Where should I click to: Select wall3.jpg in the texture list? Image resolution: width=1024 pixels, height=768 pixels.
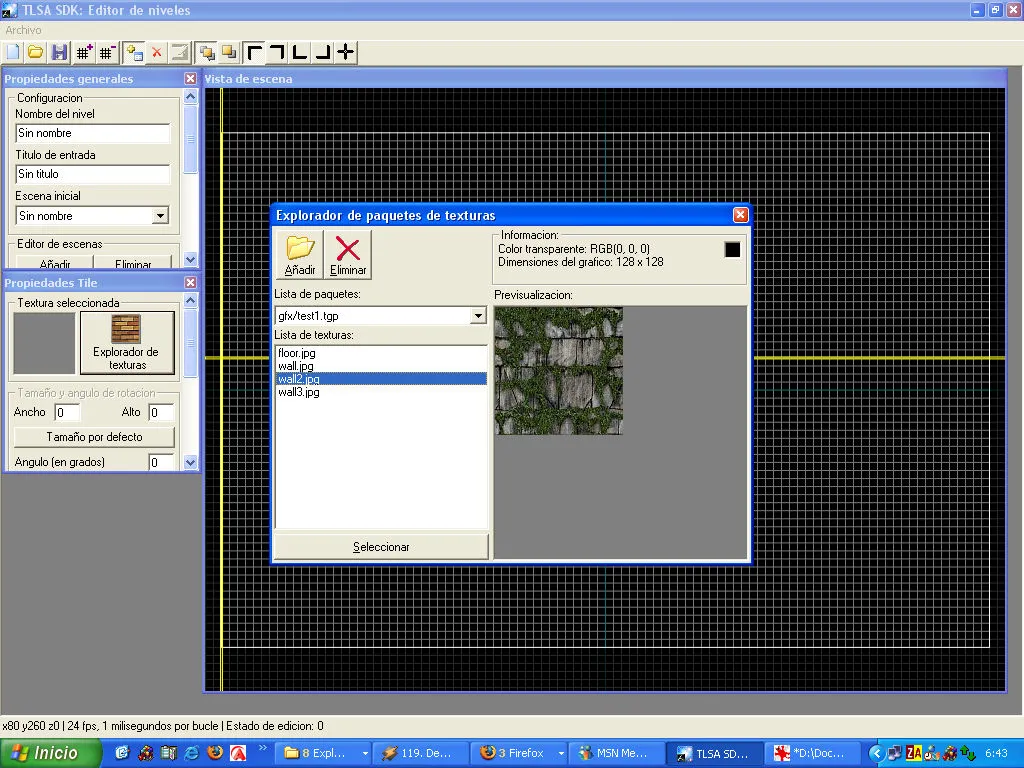tap(298, 392)
